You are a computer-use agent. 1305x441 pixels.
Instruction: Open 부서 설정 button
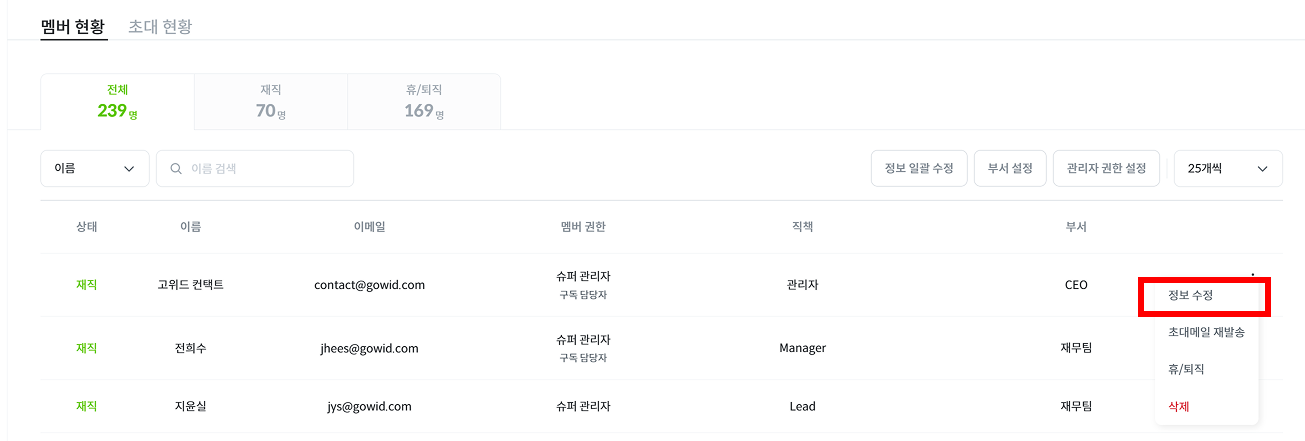(1010, 169)
